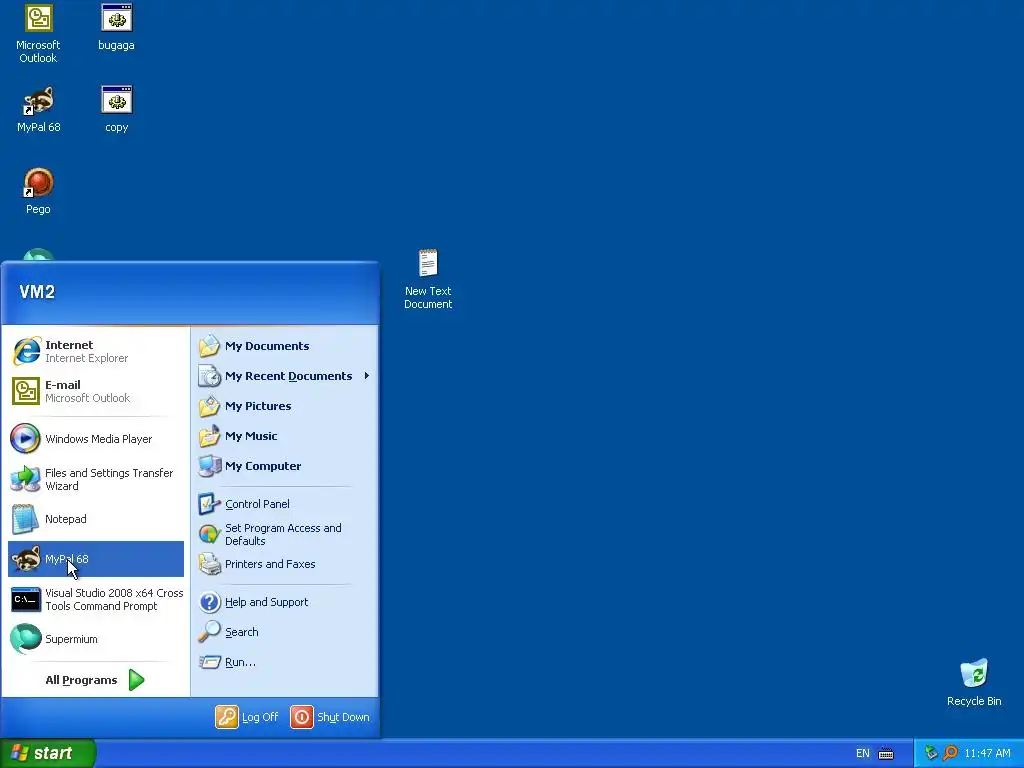This screenshot has width=1024, height=768.
Task: Launch MyPal 68 from the Start menu
Action: [x=96, y=559]
